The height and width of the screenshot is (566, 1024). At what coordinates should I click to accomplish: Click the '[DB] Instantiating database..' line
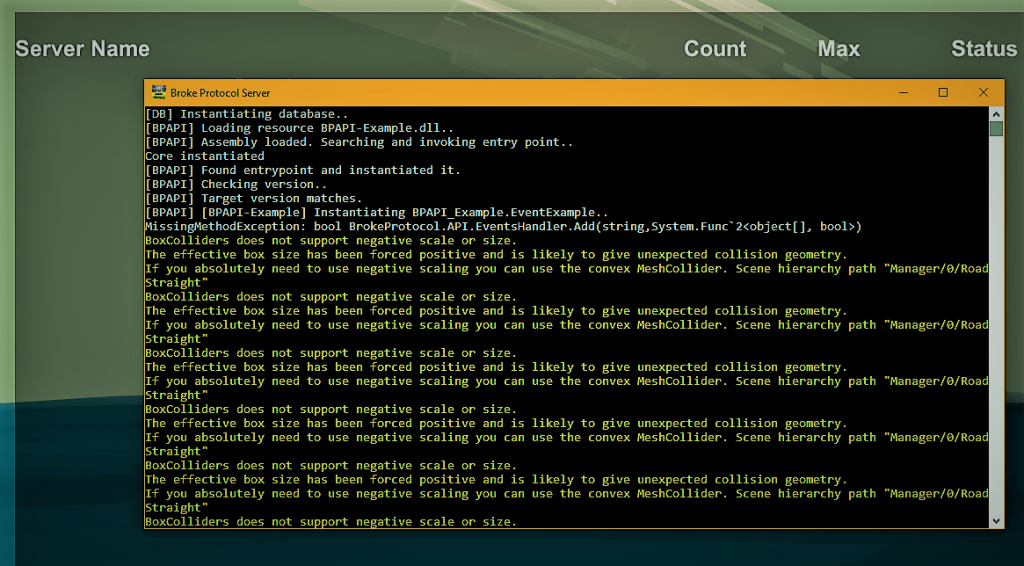(x=247, y=114)
